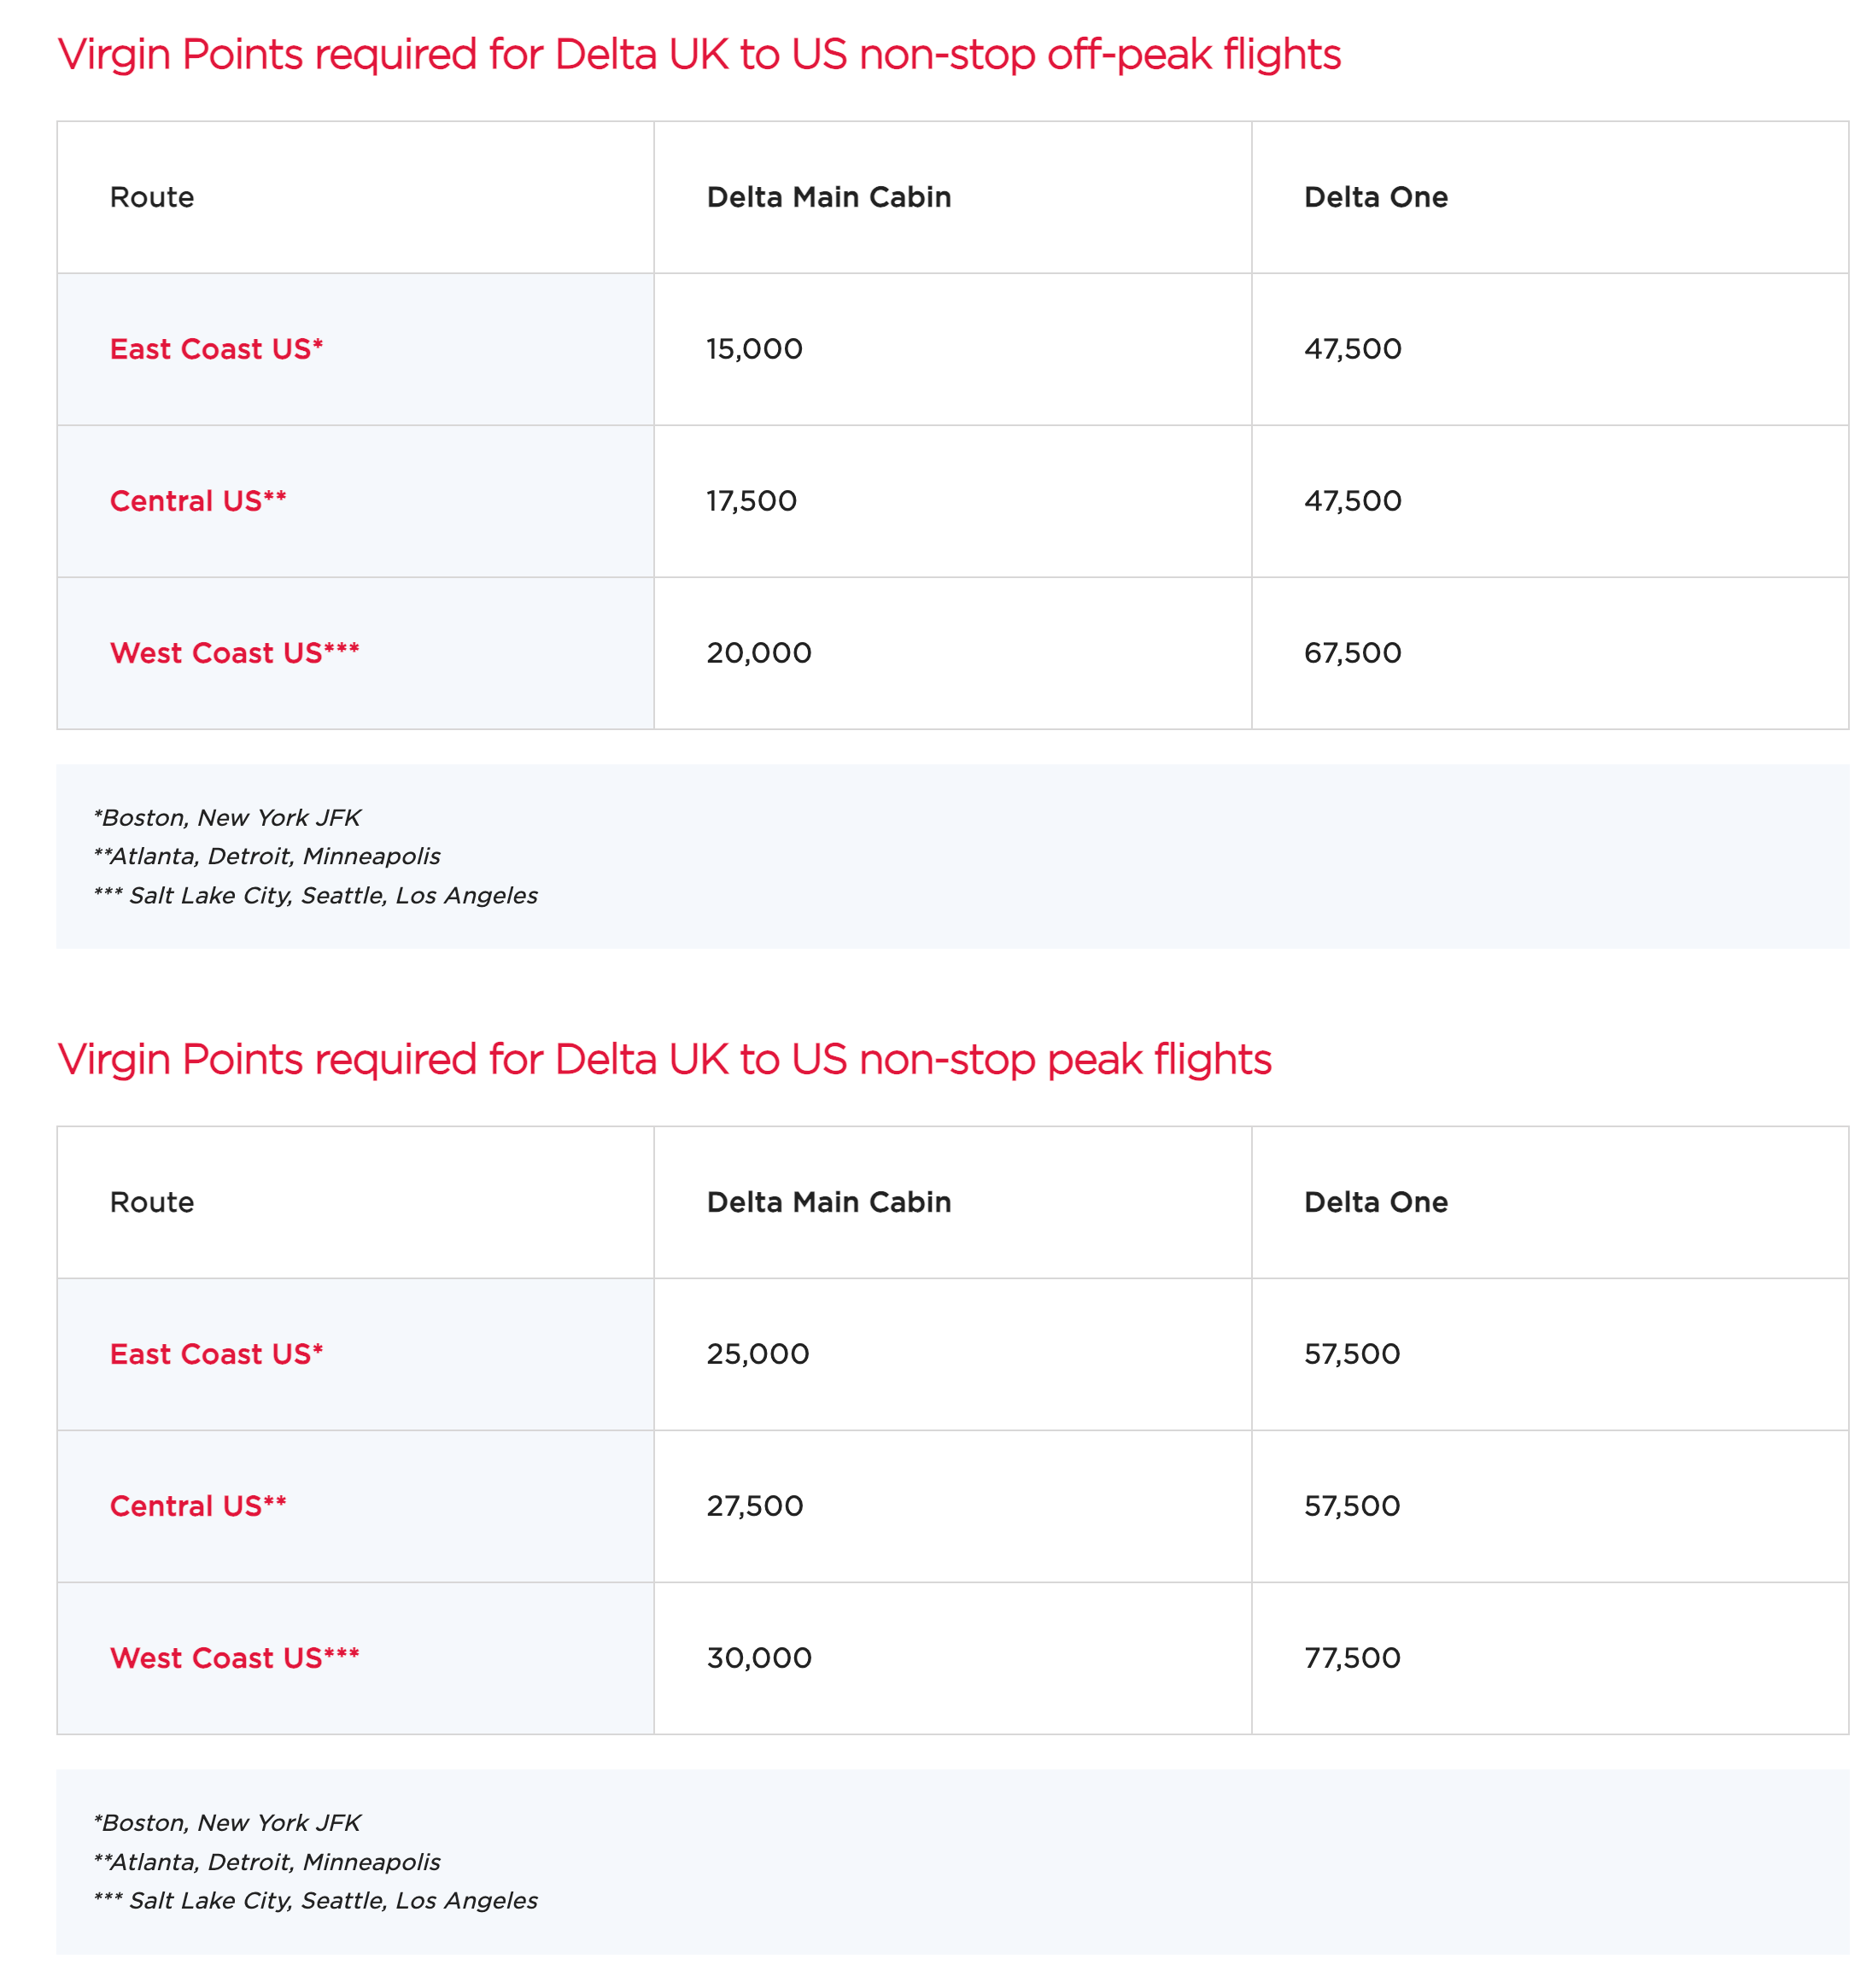Screen dimensions: 1872x1988
Task: Select the 77,500 Delta One value
Action: [x=1352, y=1658]
